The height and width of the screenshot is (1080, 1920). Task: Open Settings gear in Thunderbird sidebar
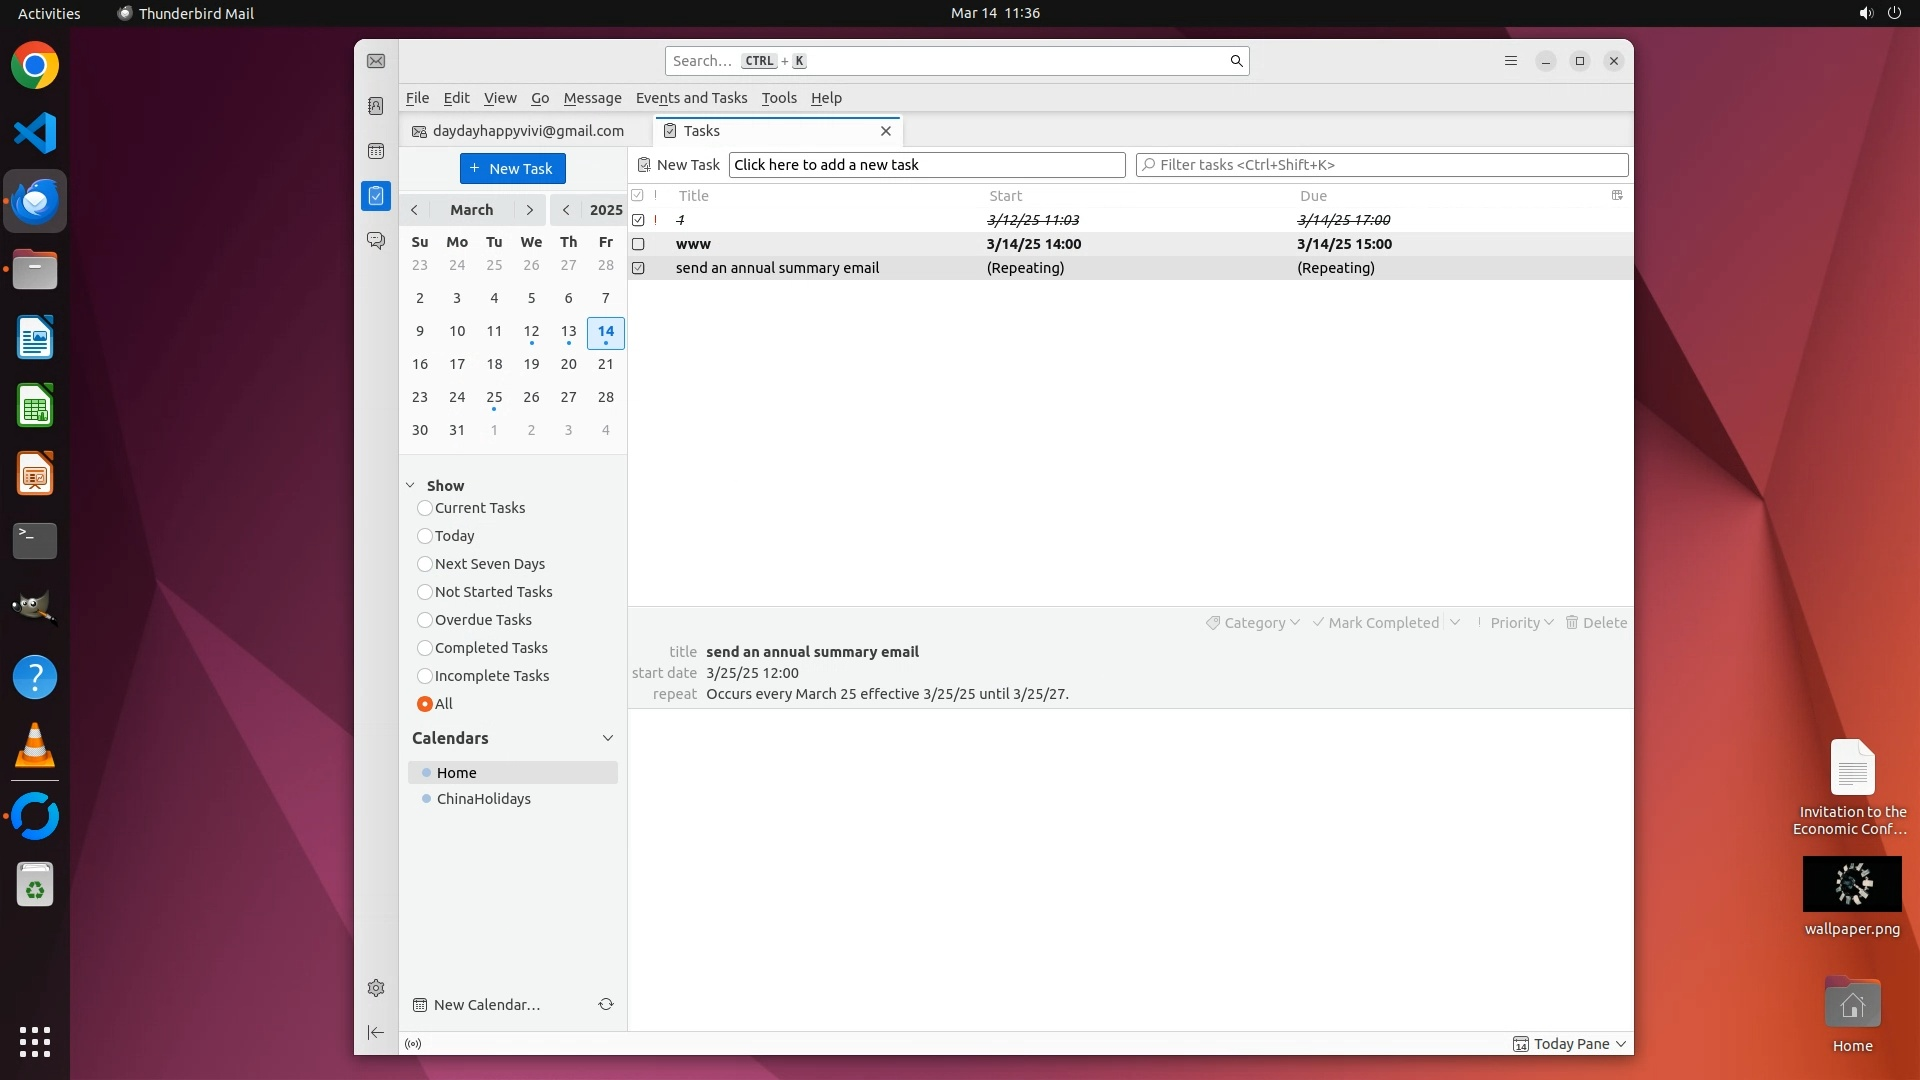[x=376, y=988]
